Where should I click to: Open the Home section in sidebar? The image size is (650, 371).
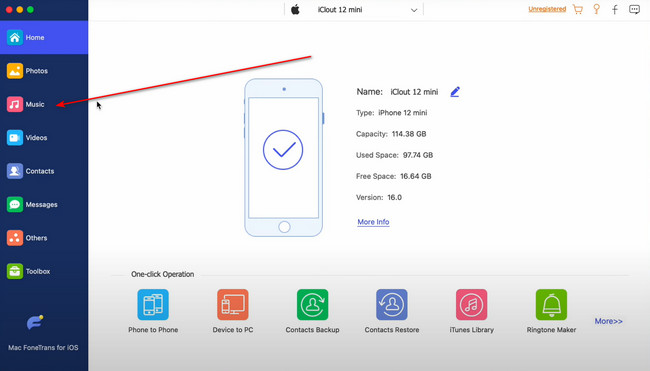click(x=44, y=37)
